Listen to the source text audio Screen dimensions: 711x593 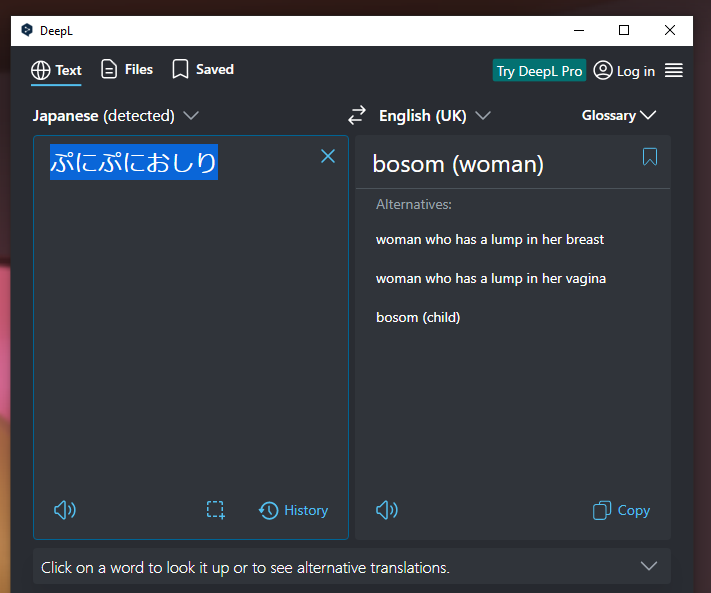tap(65, 510)
